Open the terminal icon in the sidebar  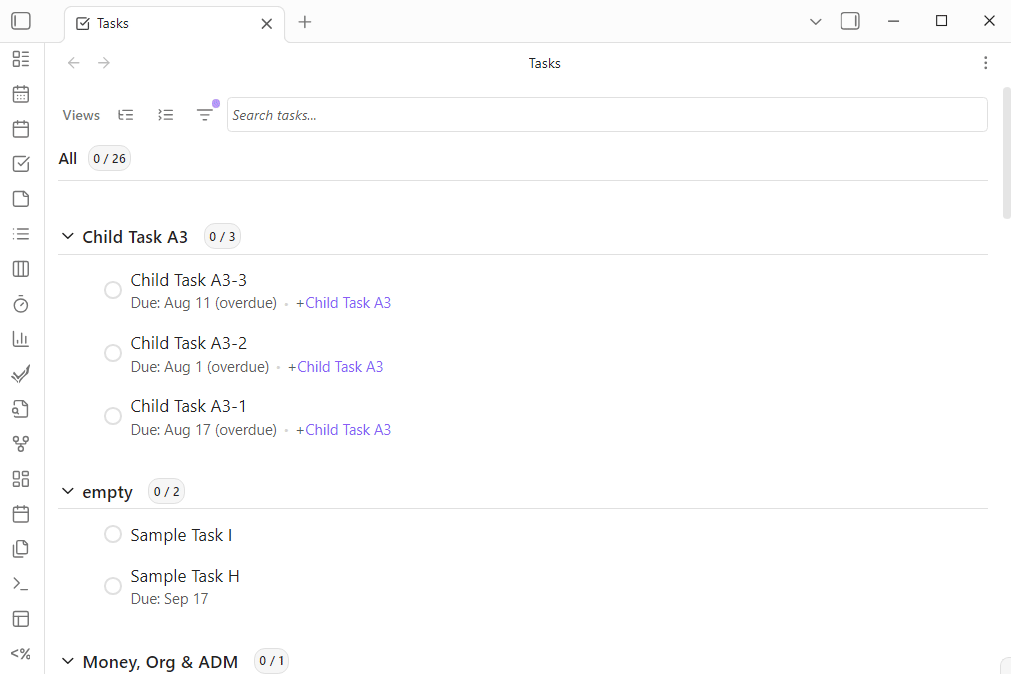click(21, 583)
